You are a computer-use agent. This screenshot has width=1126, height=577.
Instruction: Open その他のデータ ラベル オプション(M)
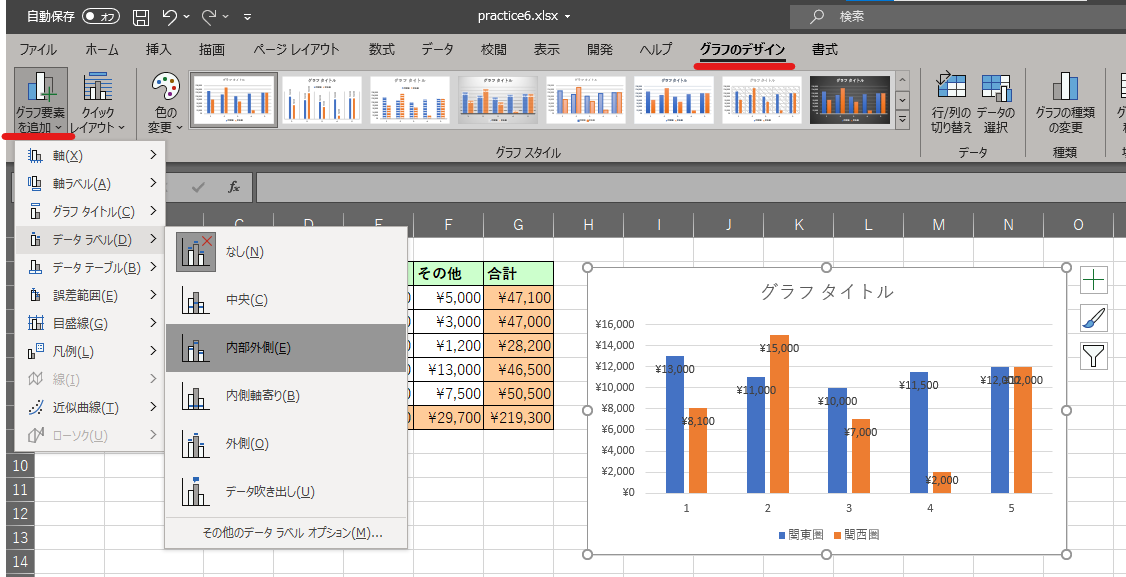point(286,532)
